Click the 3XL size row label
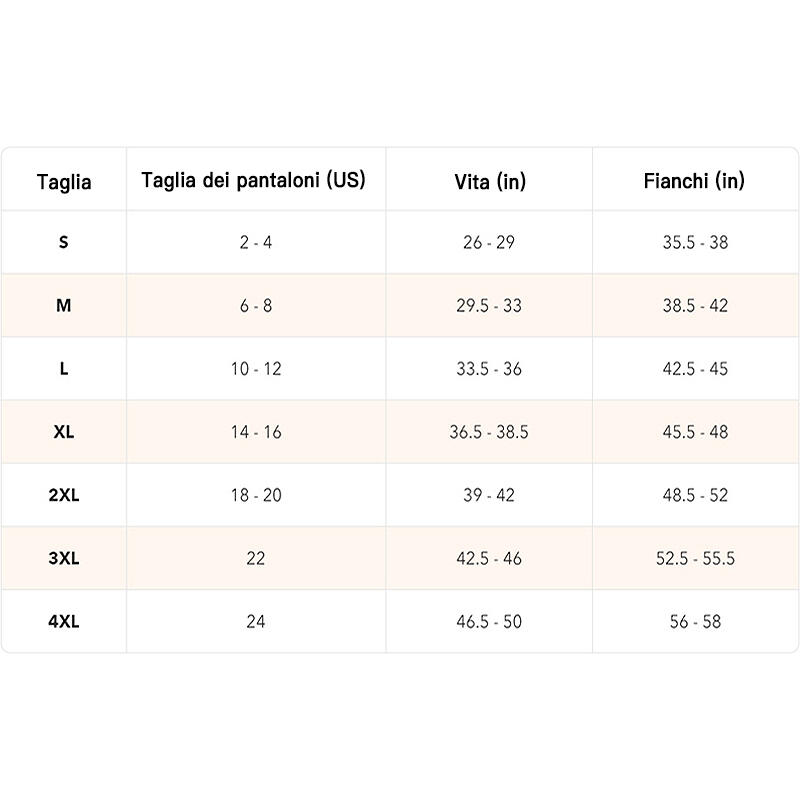The width and height of the screenshot is (800, 800). point(64,558)
